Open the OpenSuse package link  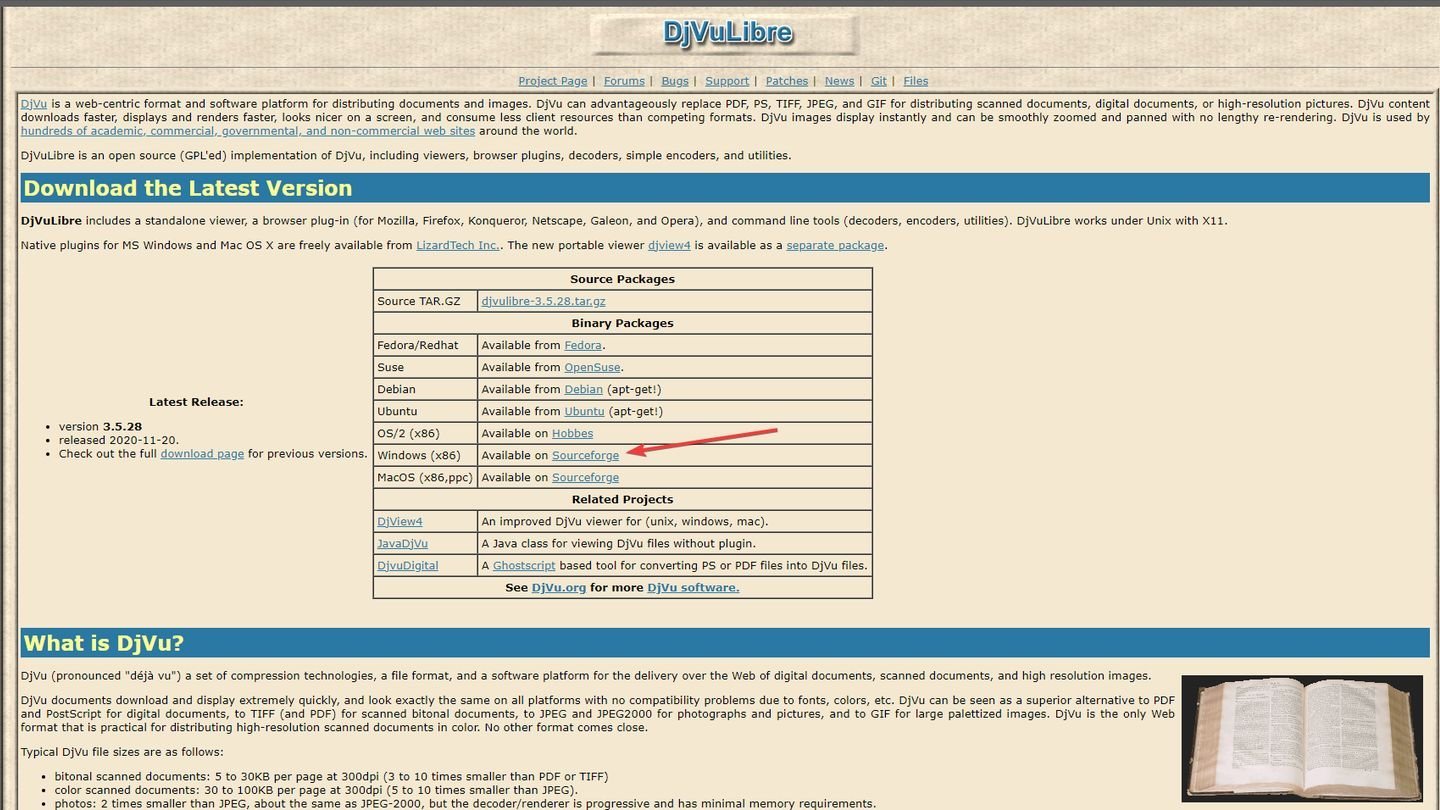(593, 367)
